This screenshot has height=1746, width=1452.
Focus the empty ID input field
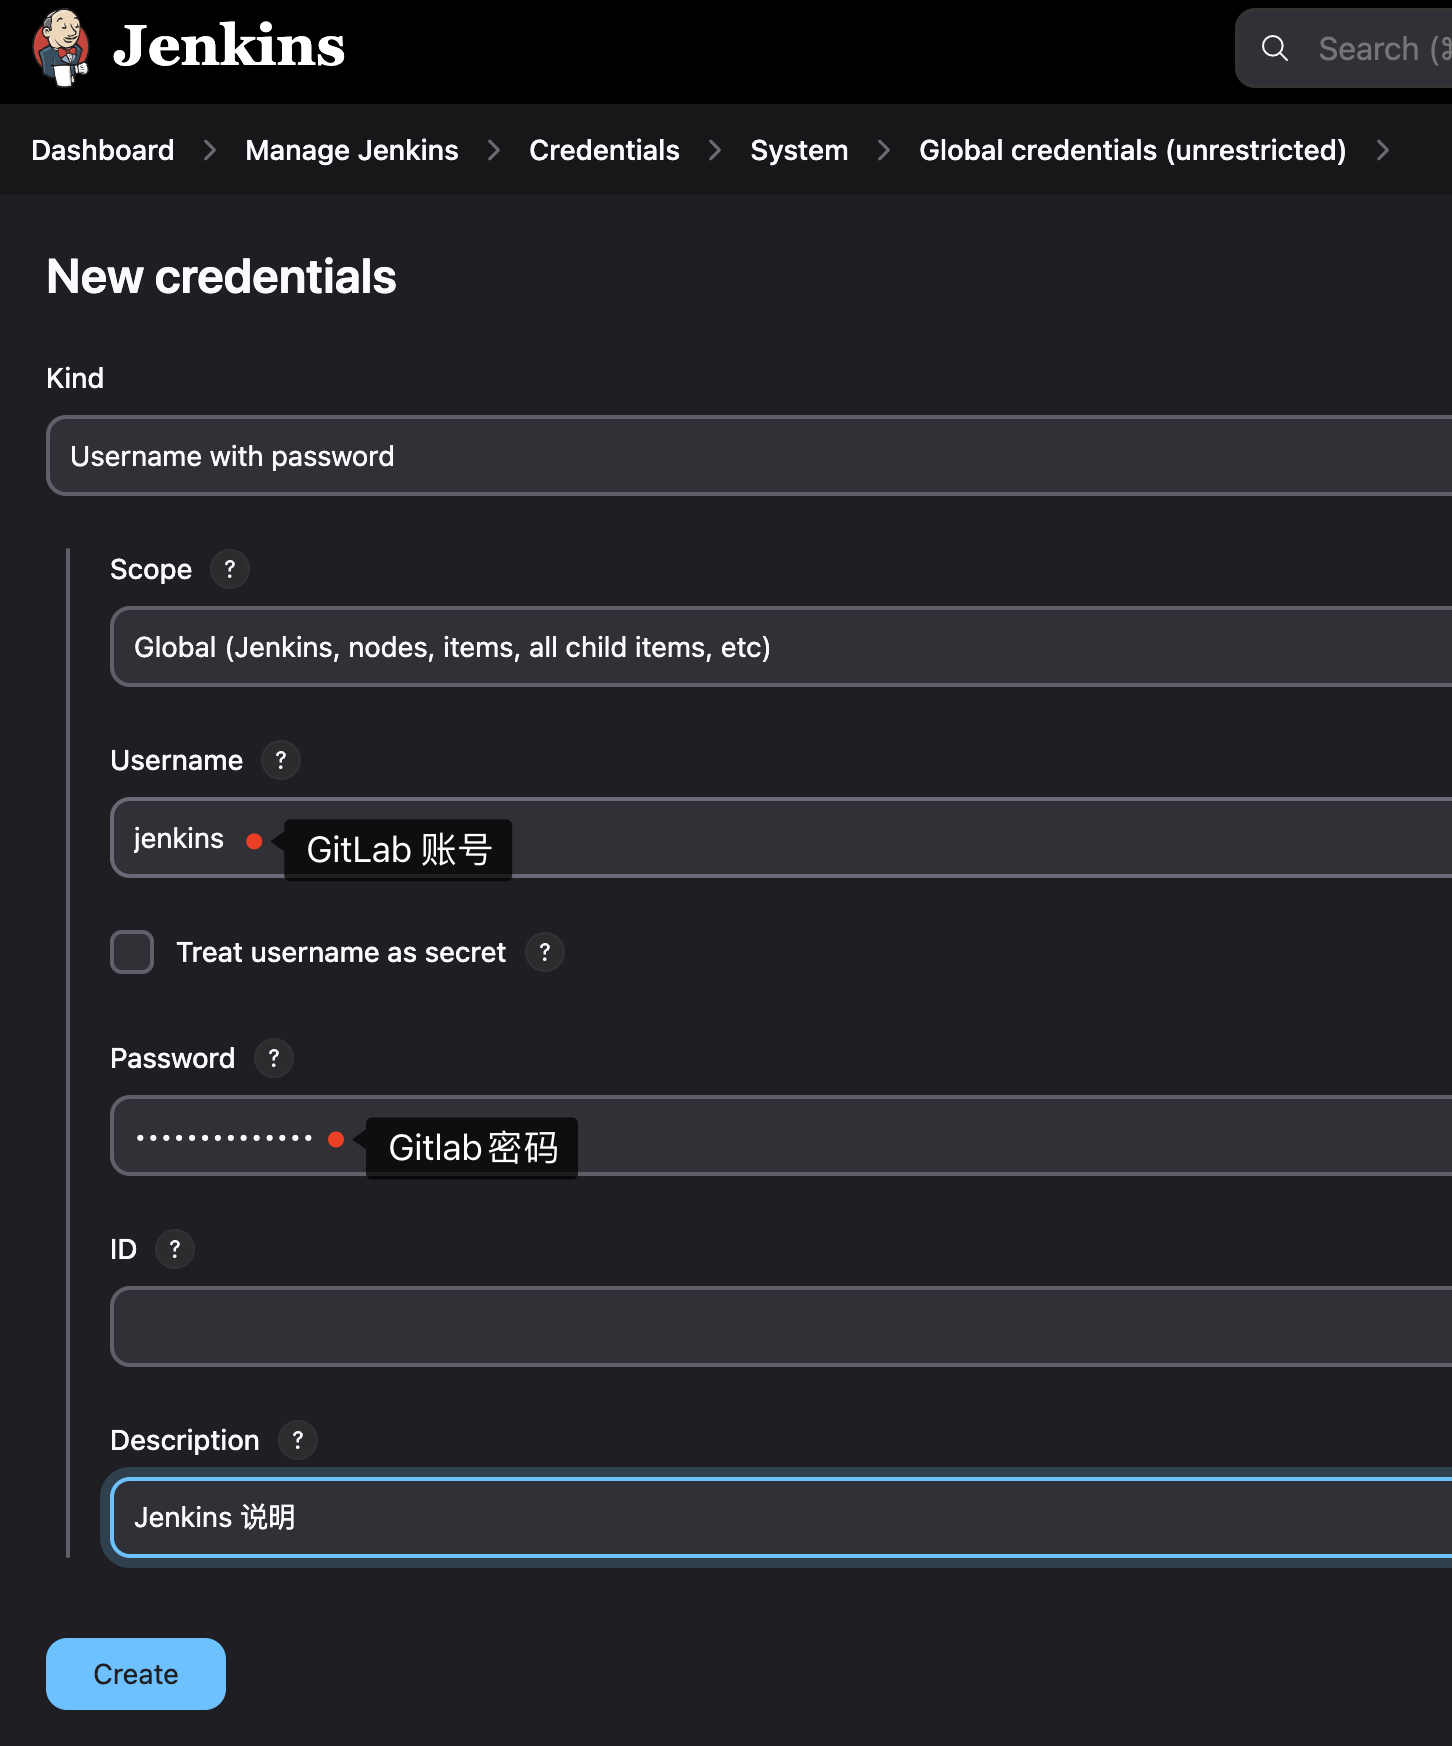tap(780, 1326)
